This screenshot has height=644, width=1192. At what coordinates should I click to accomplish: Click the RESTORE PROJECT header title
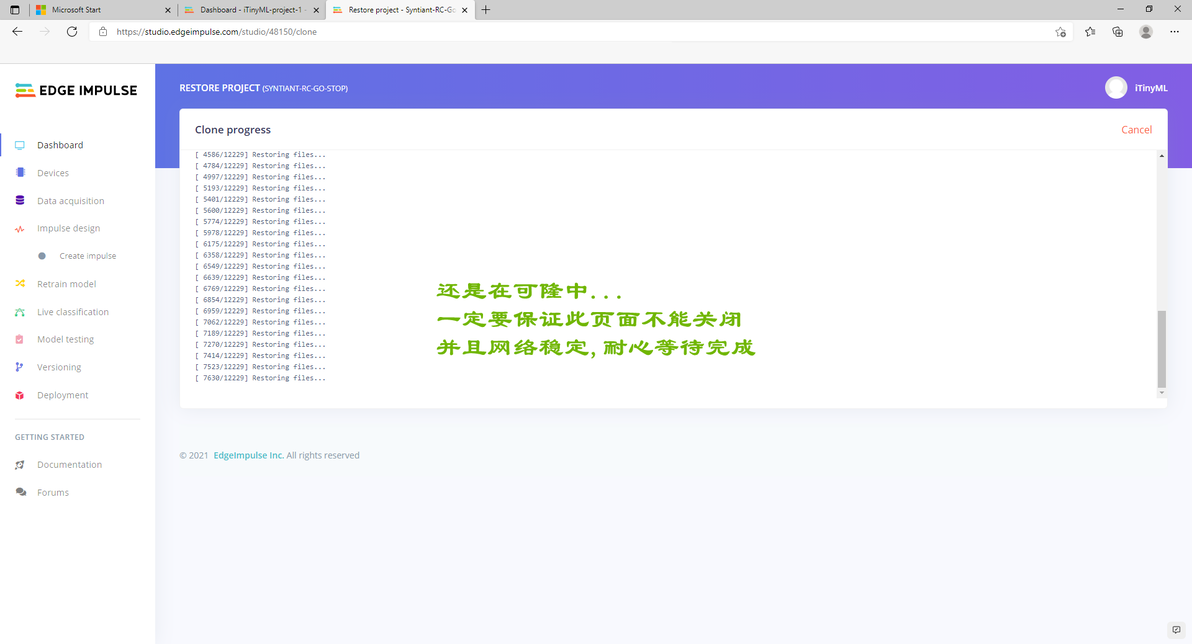click(x=220, y=88)
